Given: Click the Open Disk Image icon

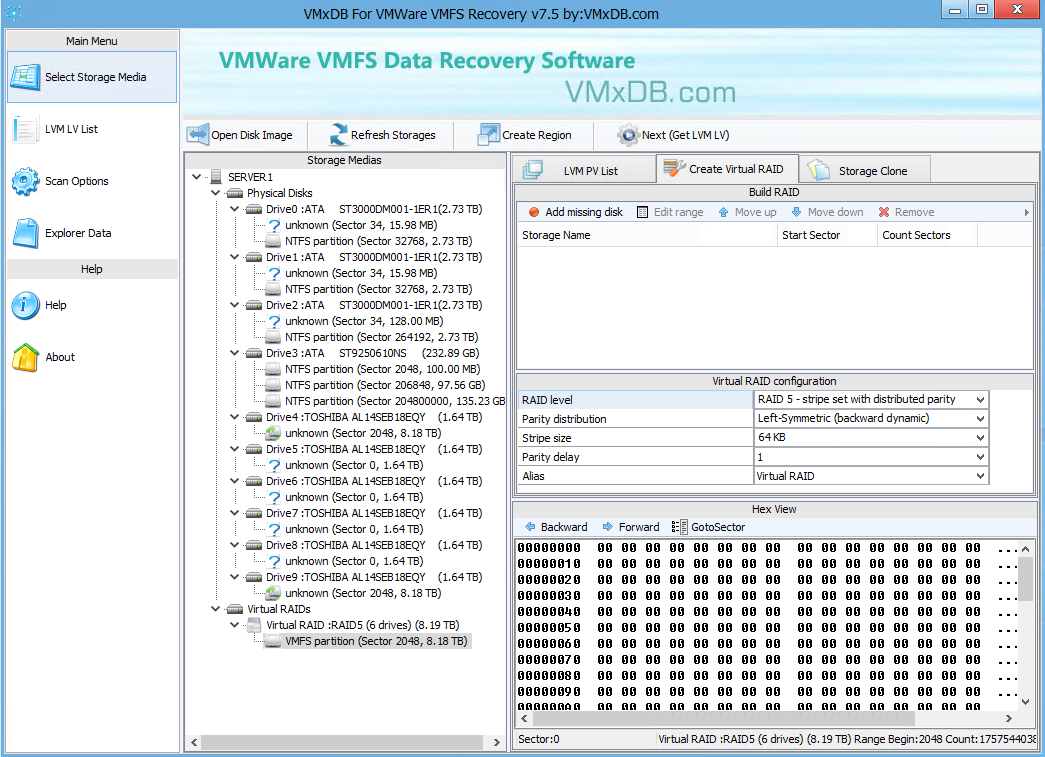Looking at the screenshot, I should [x=197, y=135].
